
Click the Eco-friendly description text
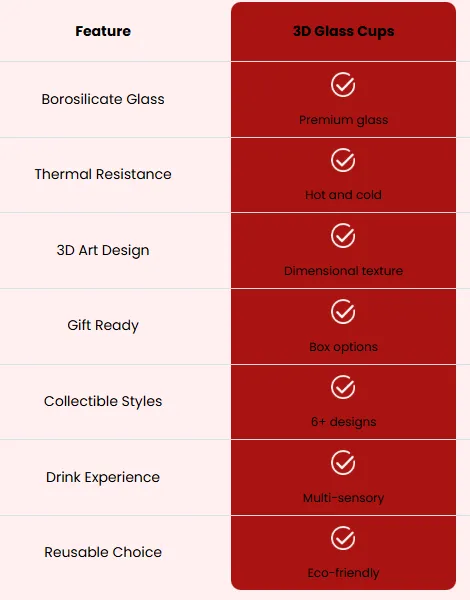343,573
